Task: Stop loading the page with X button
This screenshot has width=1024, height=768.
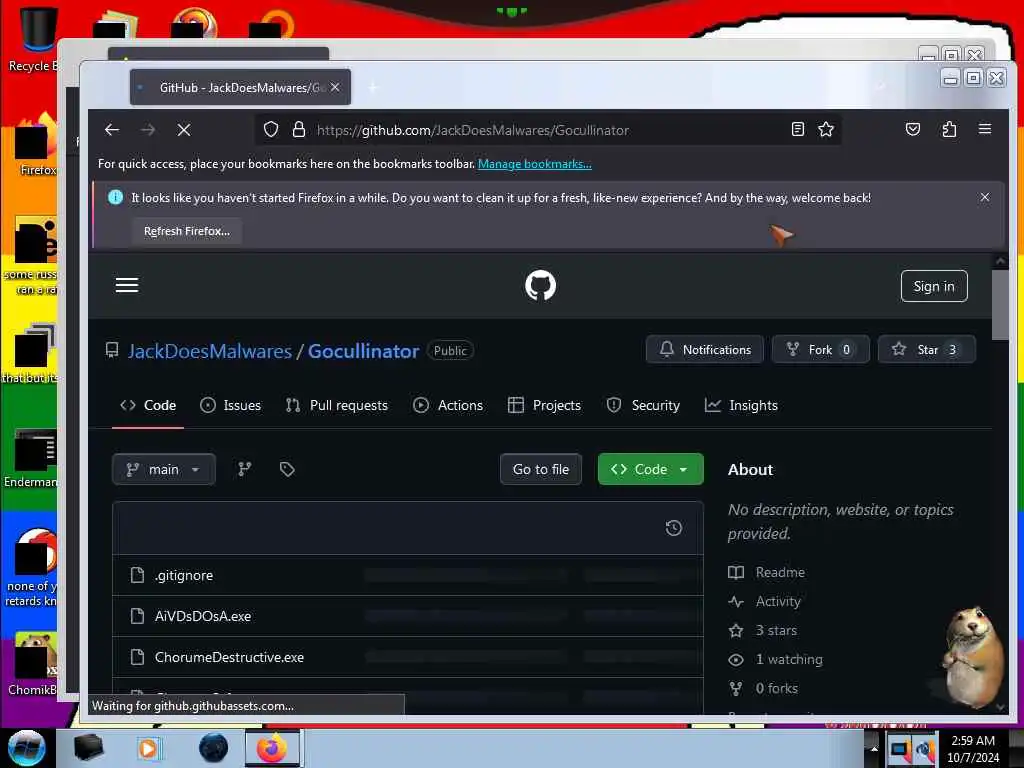Action: tap(184, 130)
